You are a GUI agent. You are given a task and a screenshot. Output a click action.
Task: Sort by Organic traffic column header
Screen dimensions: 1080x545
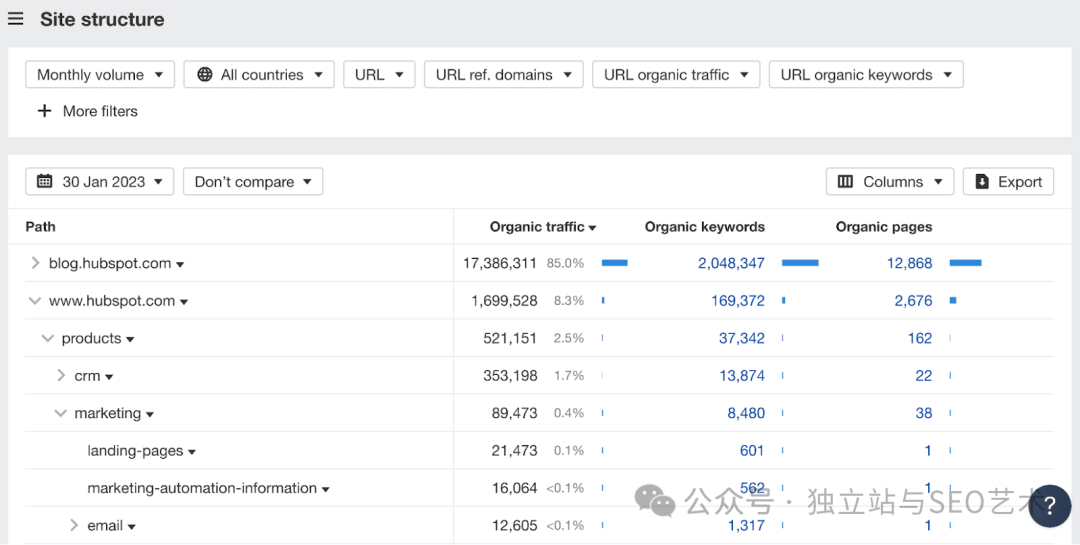[x=543, y=227]
